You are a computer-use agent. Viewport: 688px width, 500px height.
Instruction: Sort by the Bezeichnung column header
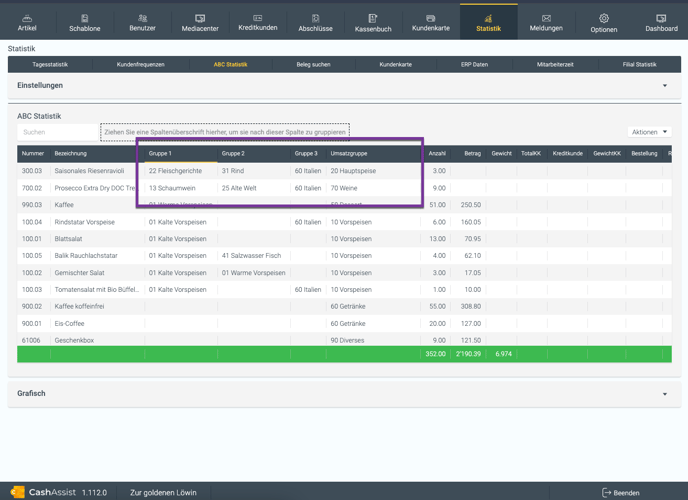71,154
